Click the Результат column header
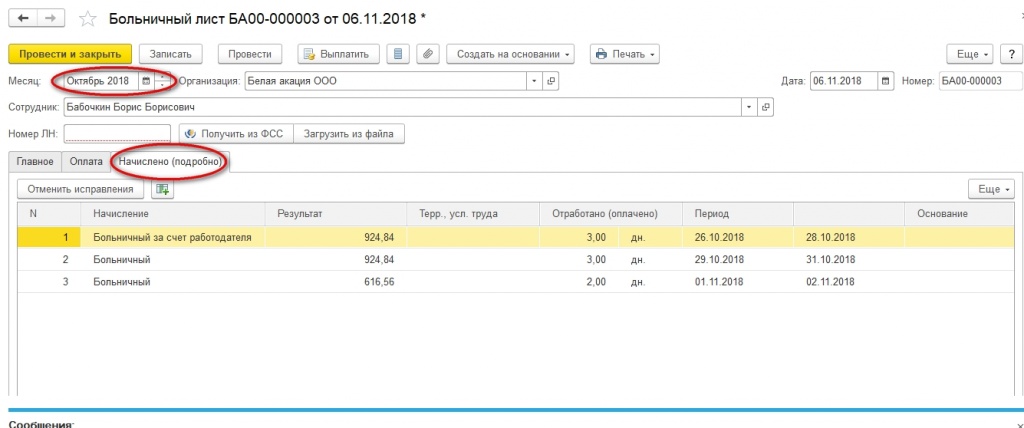Image resolution: width=1024 pixels, height=428 pixels. 337,214
